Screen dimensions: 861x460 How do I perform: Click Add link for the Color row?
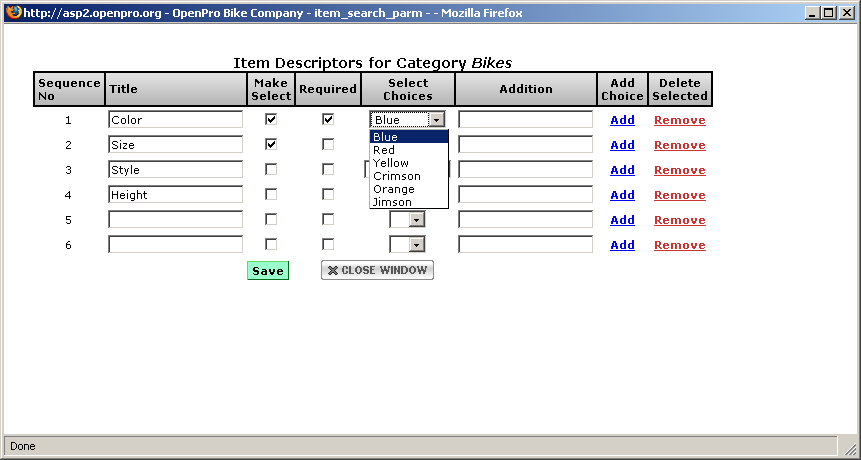point(622,120)
